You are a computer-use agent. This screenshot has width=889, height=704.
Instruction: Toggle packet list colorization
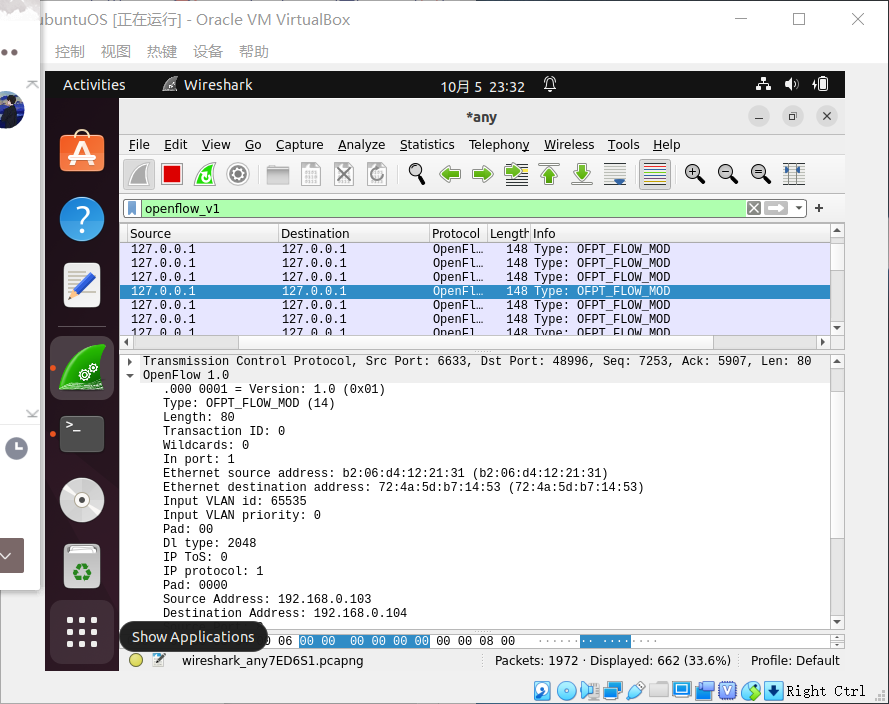(x=655, y=174)
